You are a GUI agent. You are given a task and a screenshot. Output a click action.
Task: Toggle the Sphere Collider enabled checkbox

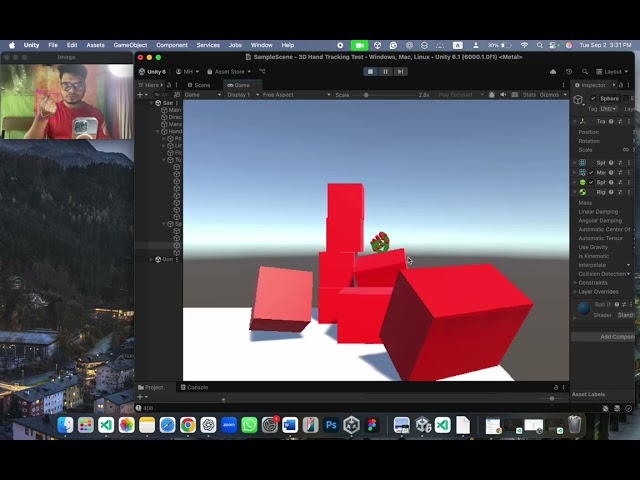tap(591, 182)
